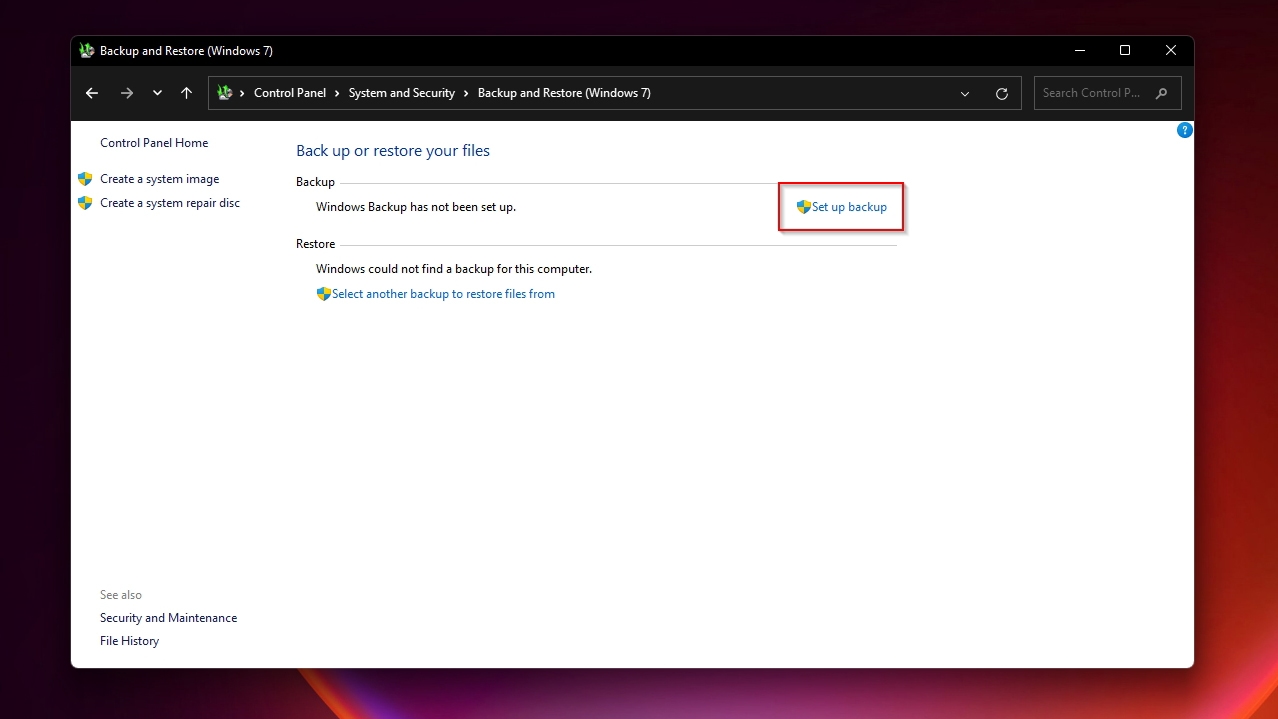The image size is (1278, 719).
Task: Click the Backup and Restore title bar icon
Action: pyautogui.click(x=86, y=51)
